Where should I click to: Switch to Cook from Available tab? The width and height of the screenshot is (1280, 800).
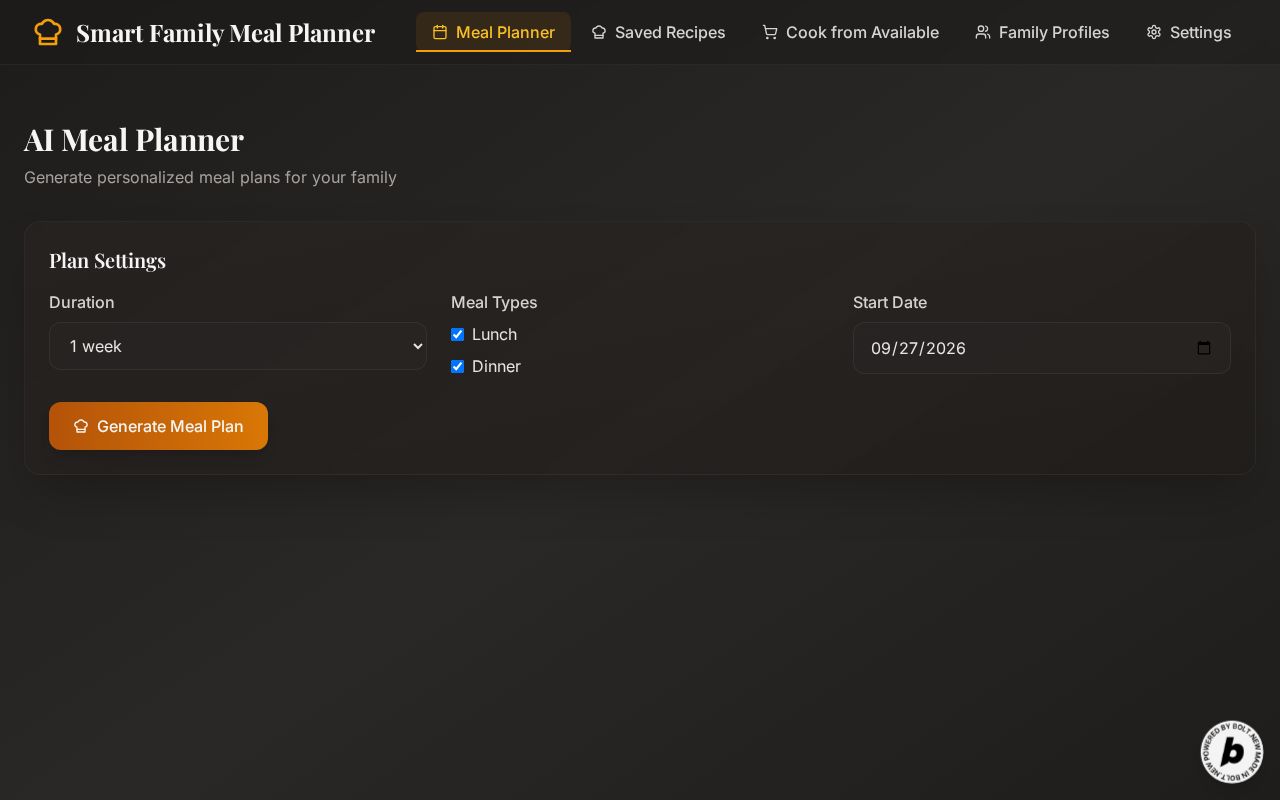tap(850, 32)
